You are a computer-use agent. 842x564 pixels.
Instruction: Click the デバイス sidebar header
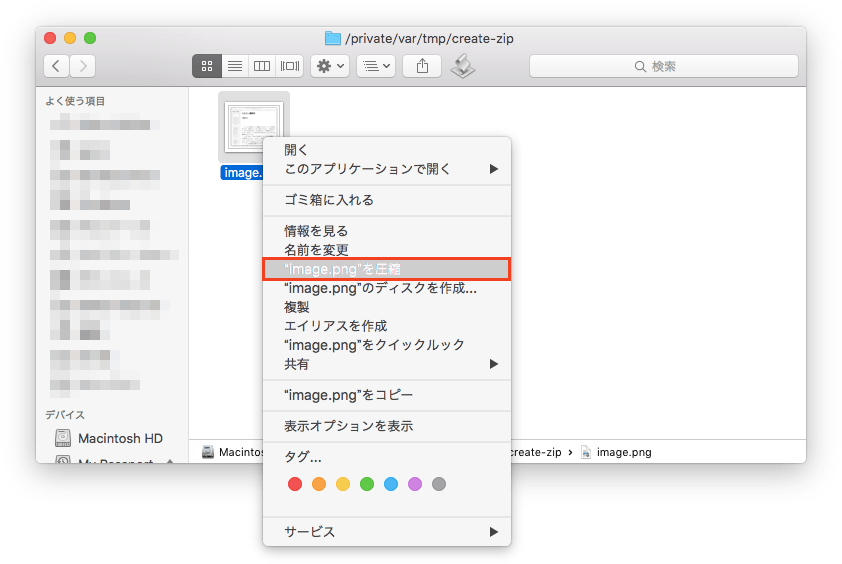(64, 415)
